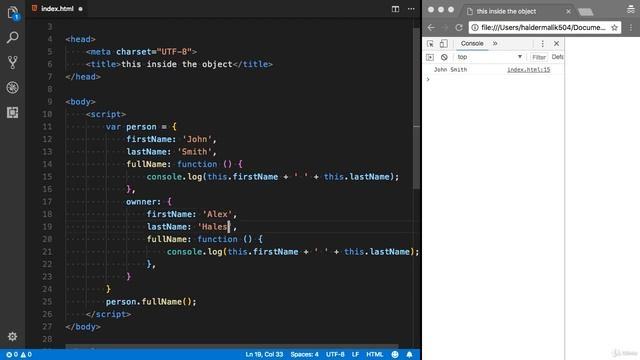Clear the console with the ban icon
Viewport: 640px width, 360px height.
pyautogui.click(x=444, y=57)
